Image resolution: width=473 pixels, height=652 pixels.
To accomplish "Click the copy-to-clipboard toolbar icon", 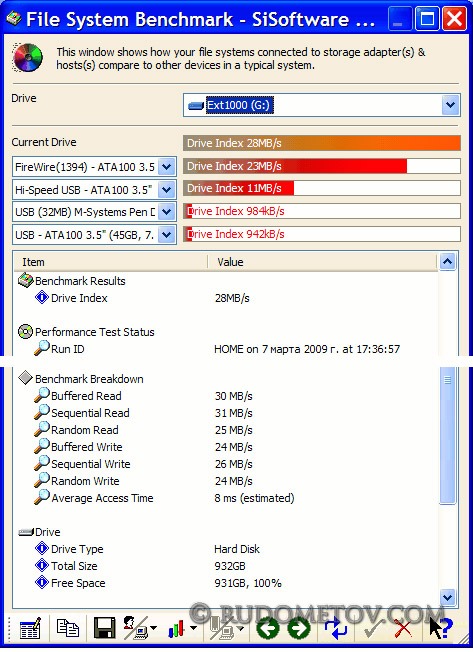I will point(68,627).
